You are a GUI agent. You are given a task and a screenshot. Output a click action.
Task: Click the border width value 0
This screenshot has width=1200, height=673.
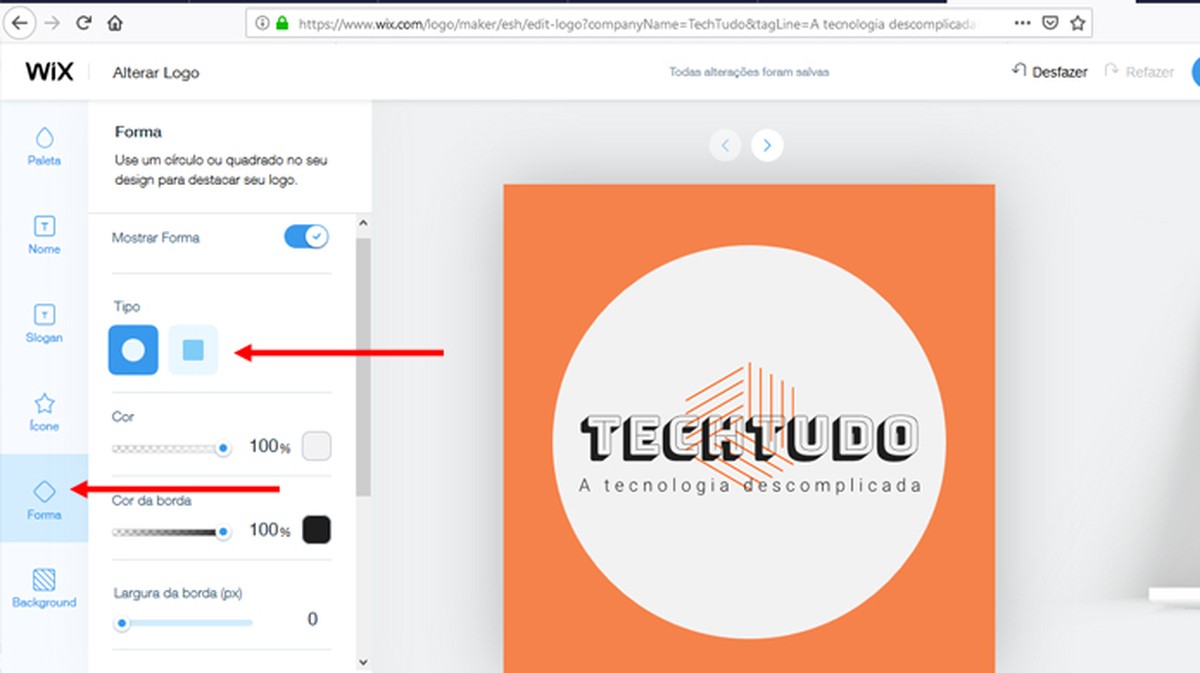pos(312,619)
